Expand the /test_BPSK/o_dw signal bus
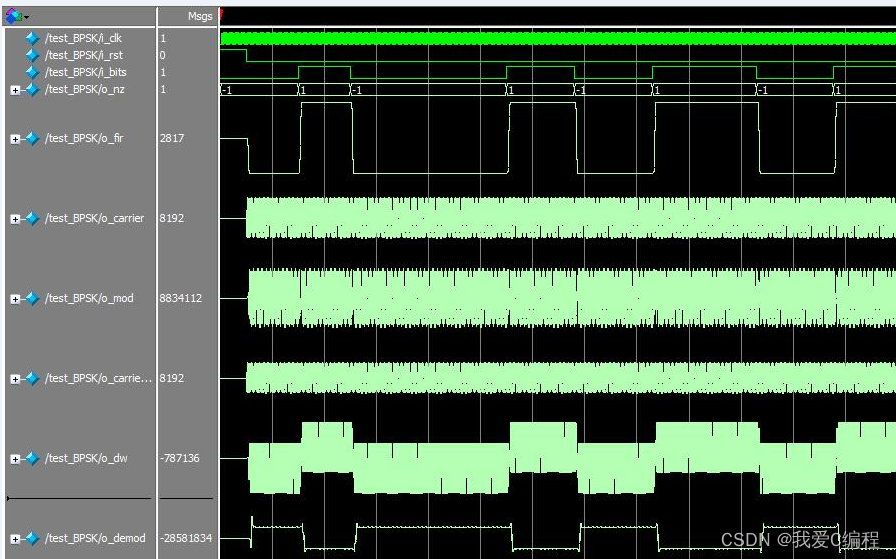The width and height of the screenshot is (896, 559). [15, 459]
